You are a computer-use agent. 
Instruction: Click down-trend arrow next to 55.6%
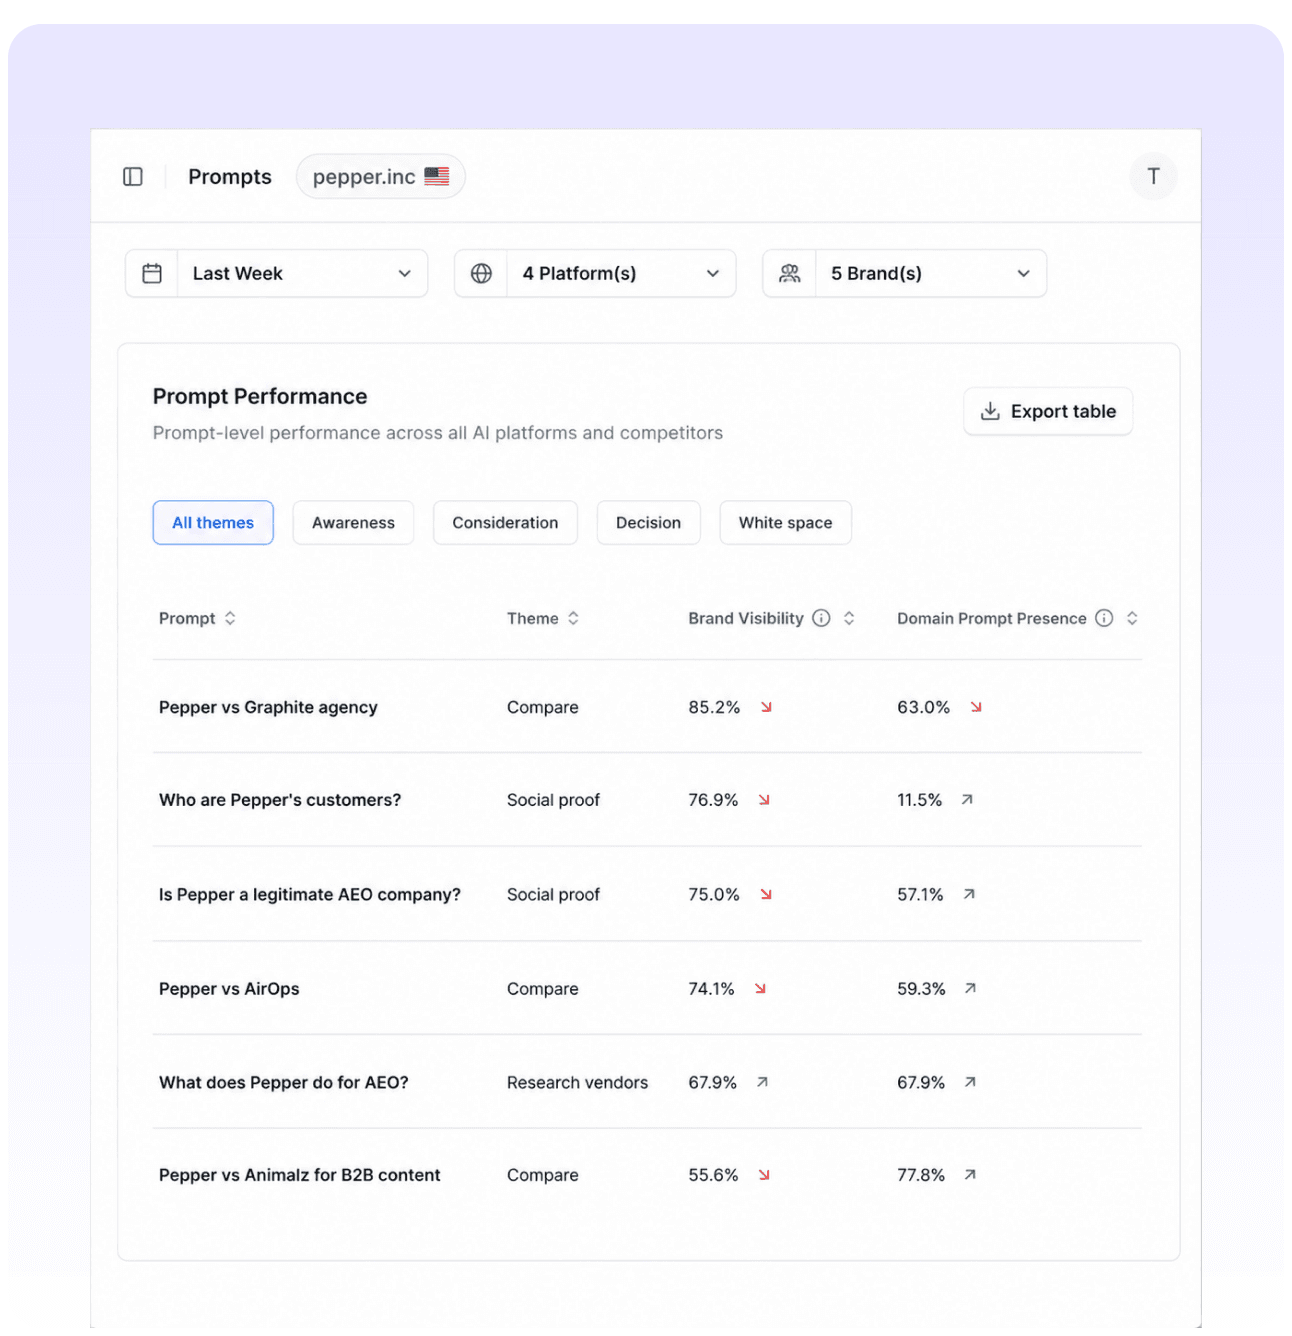click(x=764, y=1175)
